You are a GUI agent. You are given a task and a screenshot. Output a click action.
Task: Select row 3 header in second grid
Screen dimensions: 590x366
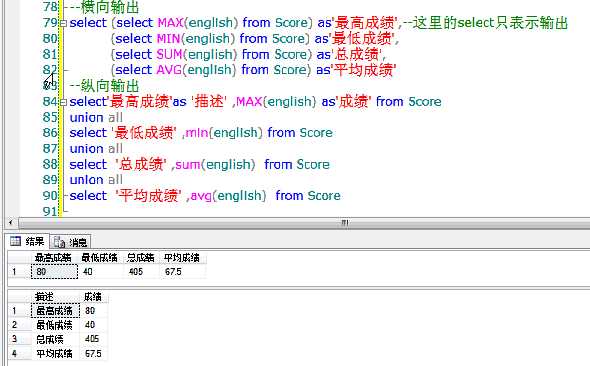(19, 339)
